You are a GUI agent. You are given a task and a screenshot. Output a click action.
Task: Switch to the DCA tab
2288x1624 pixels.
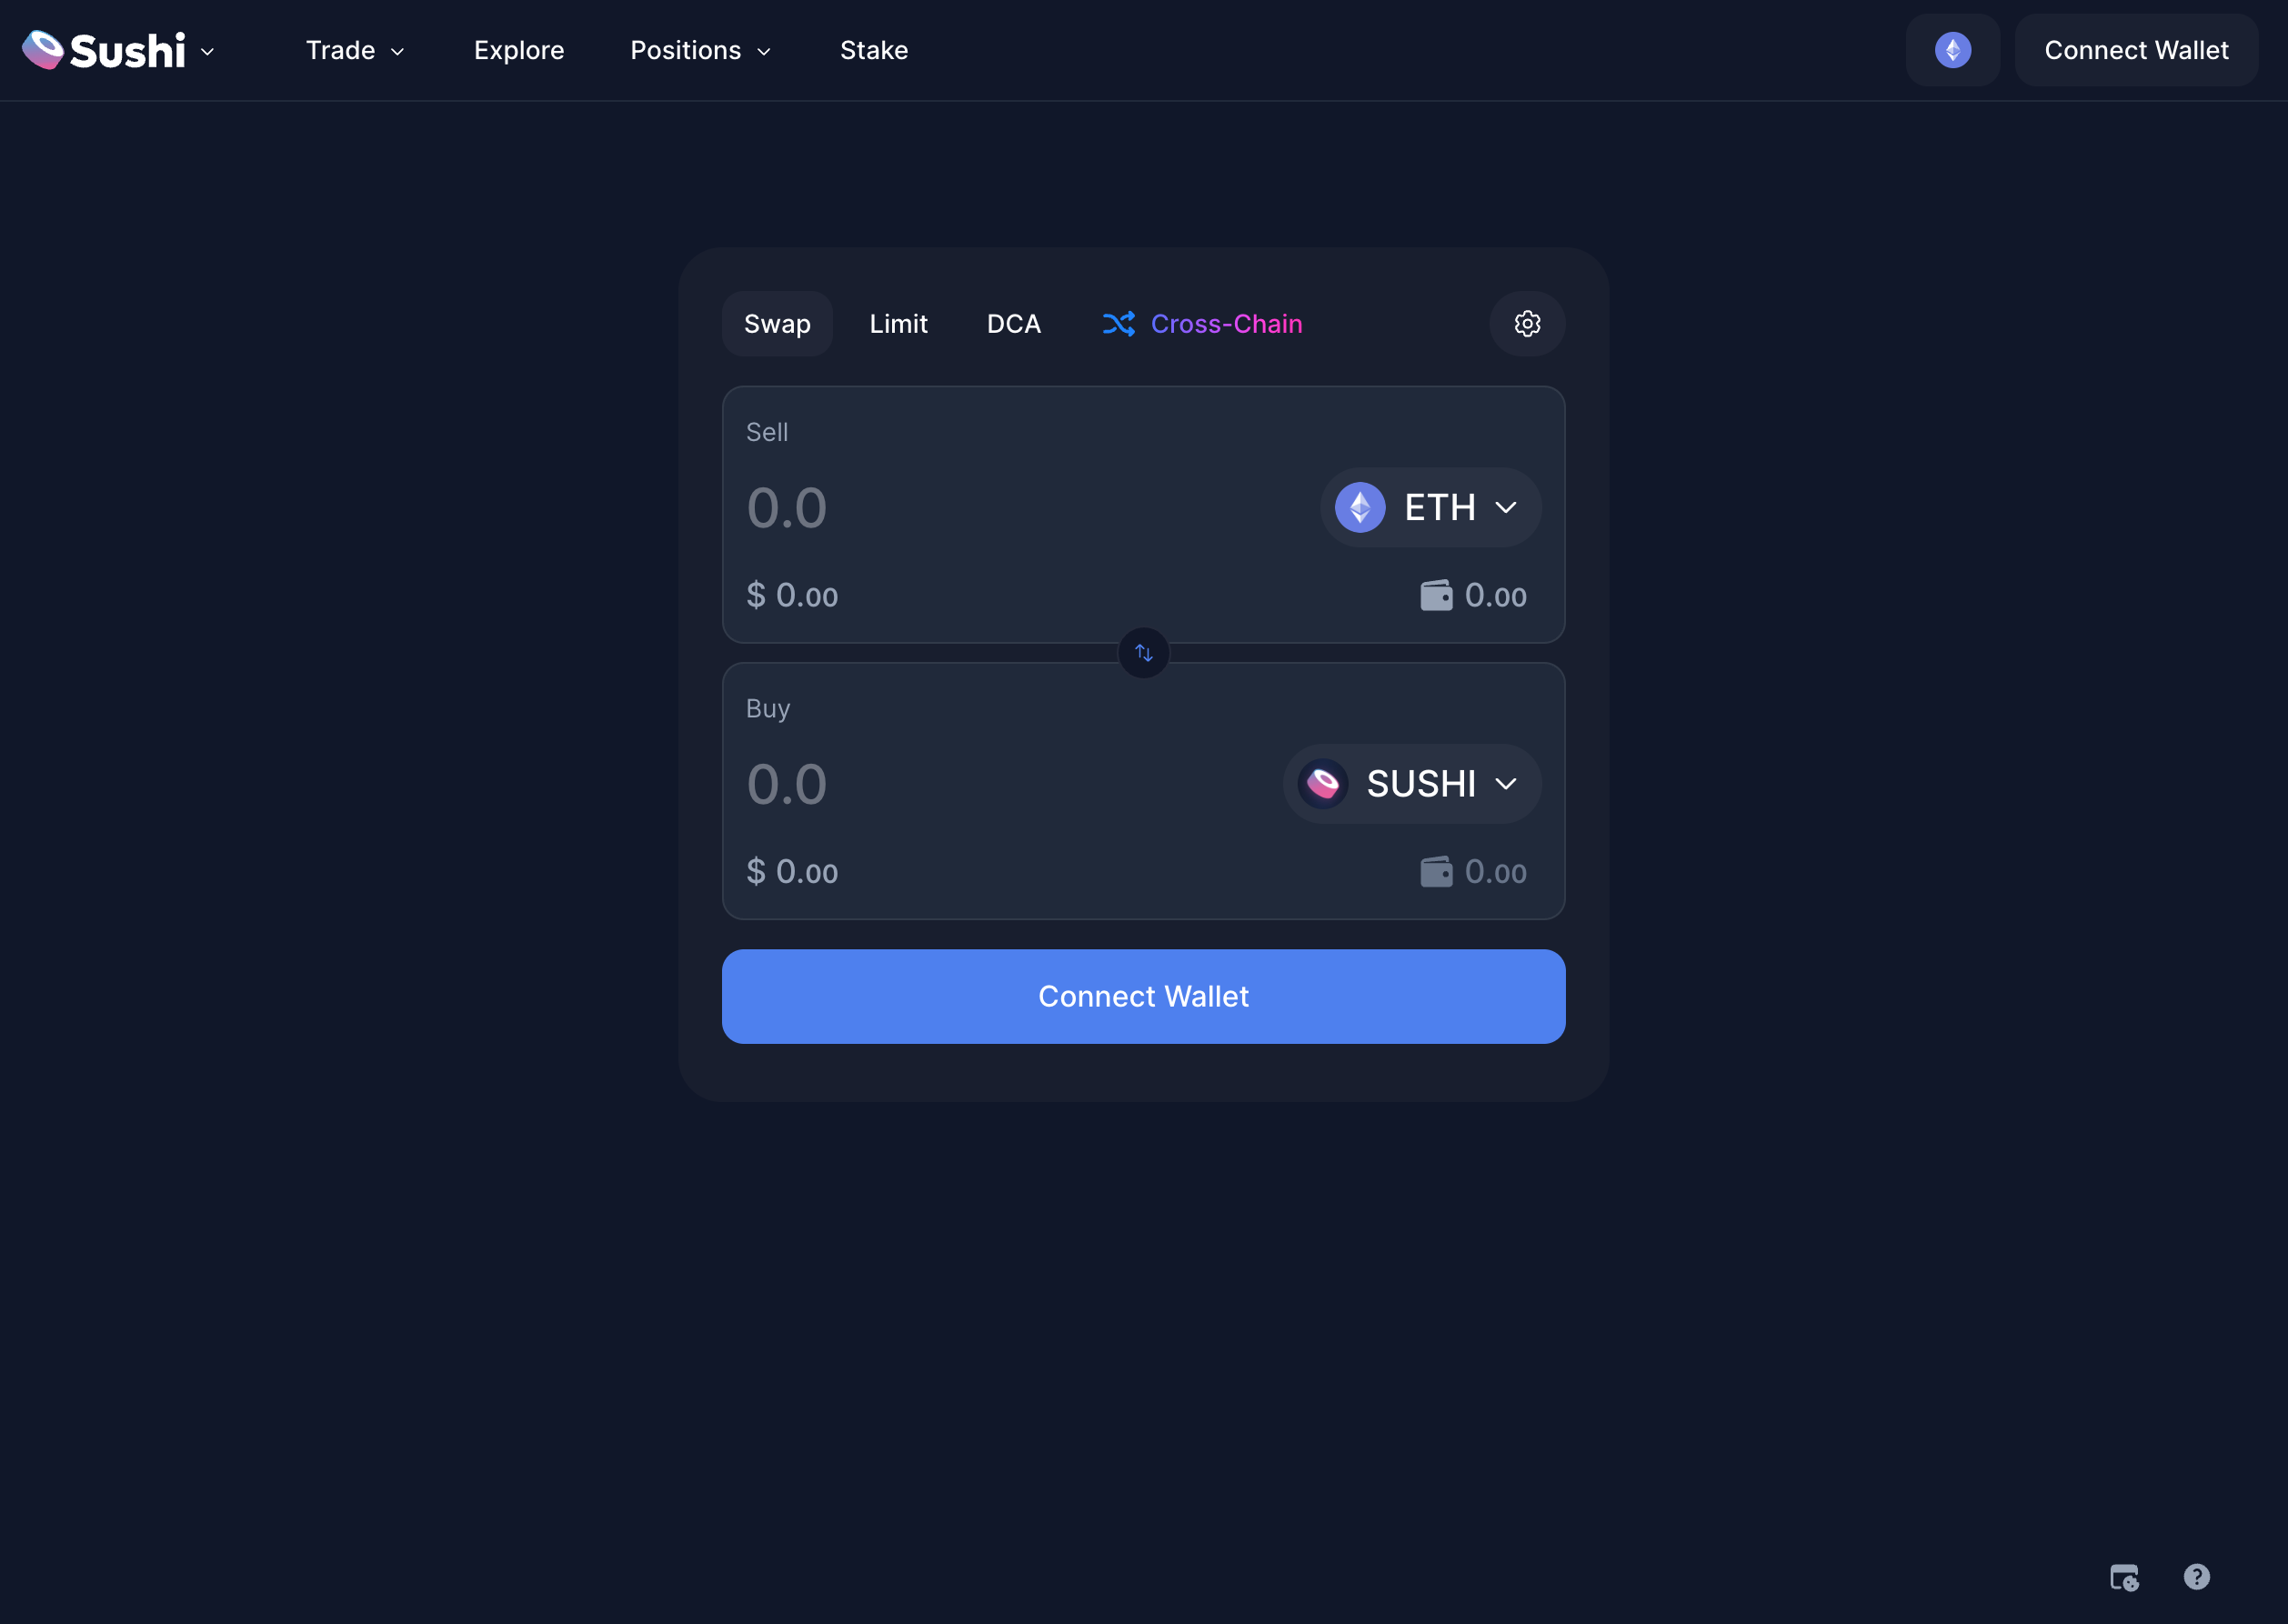(x=1013, y=324)
